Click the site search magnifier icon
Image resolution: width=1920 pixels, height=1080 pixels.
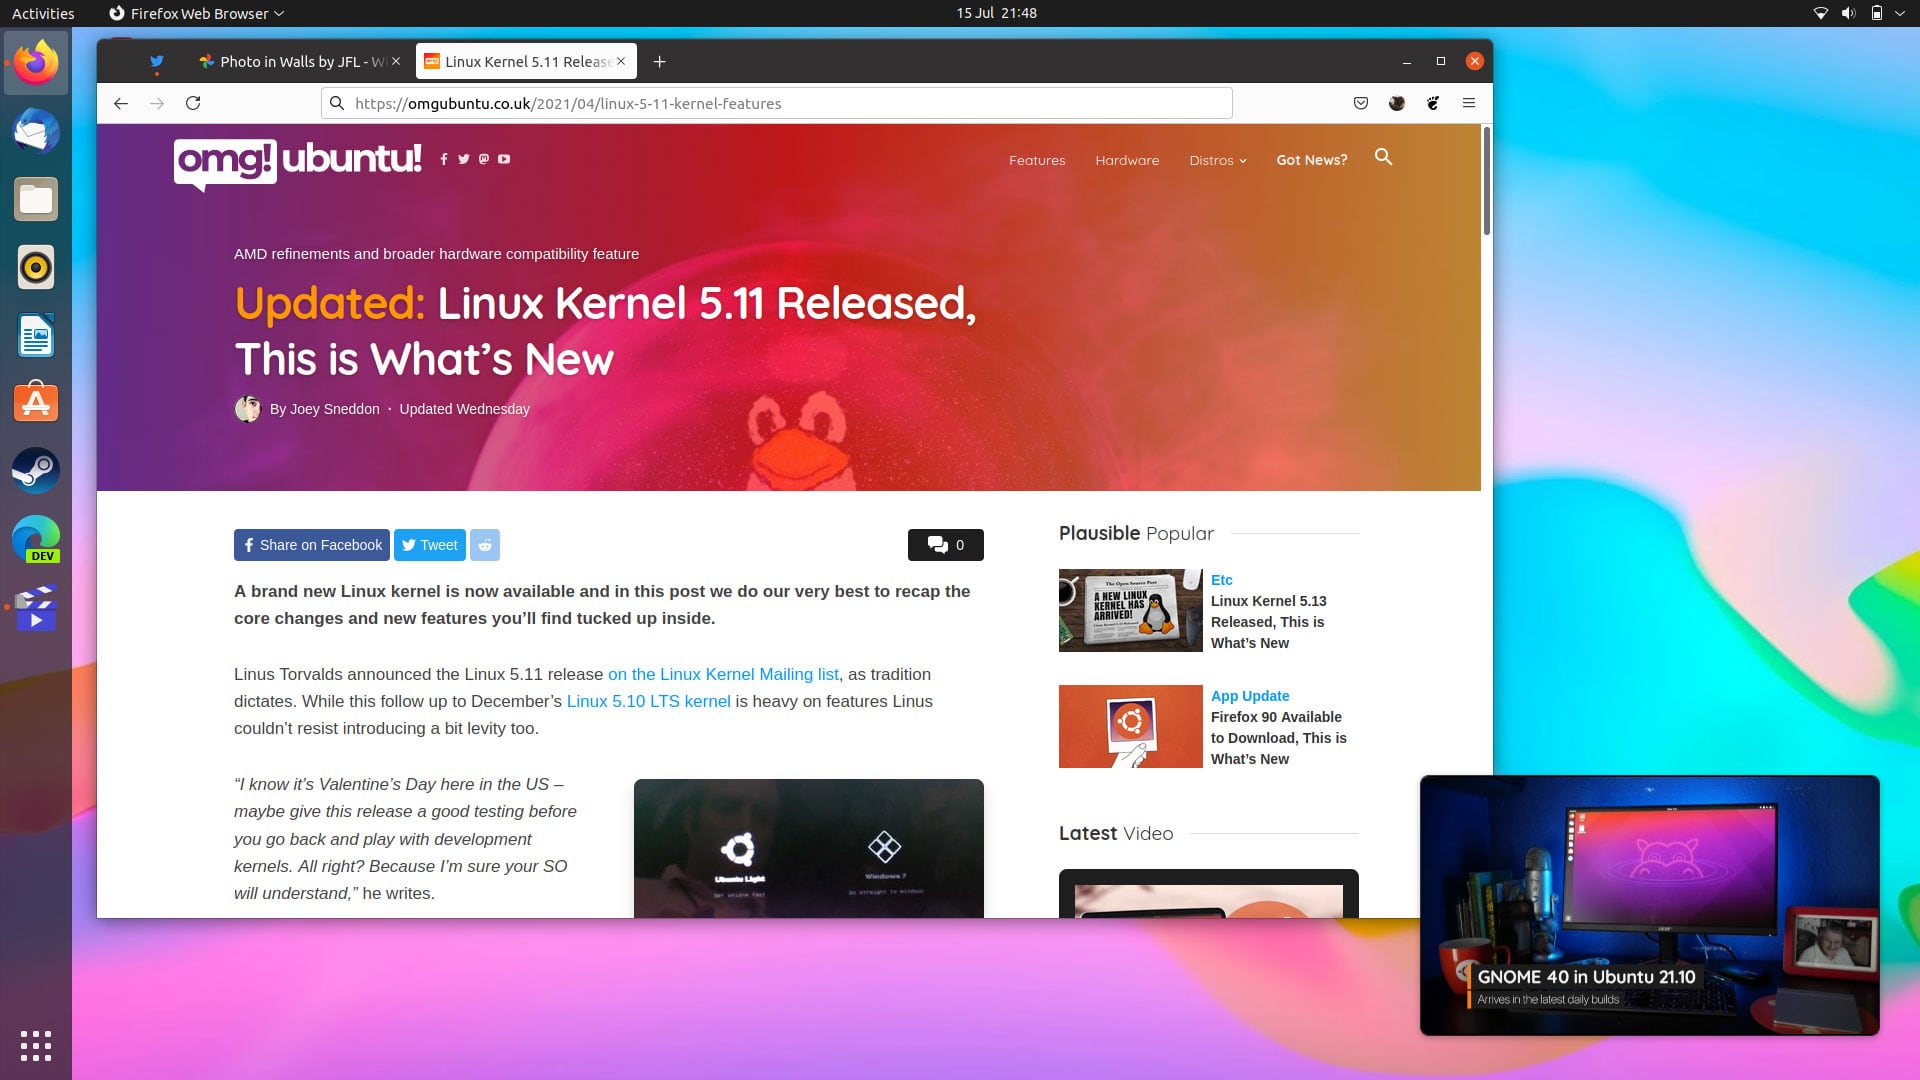coord(1383,157)
